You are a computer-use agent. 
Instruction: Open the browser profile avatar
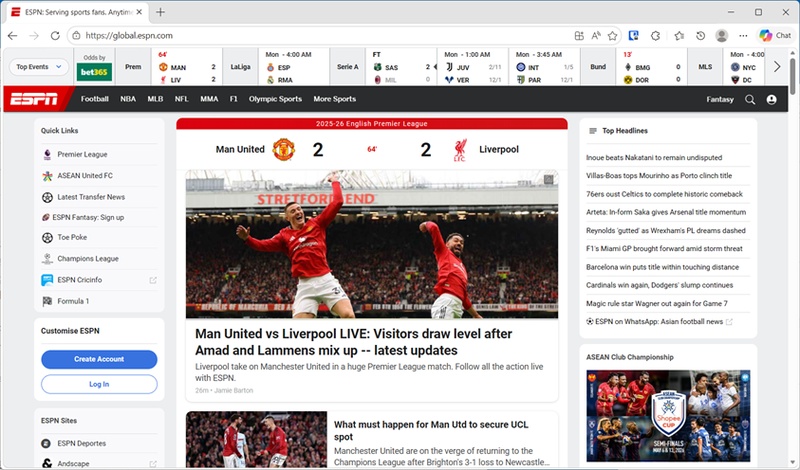click(x=721, y=36)
